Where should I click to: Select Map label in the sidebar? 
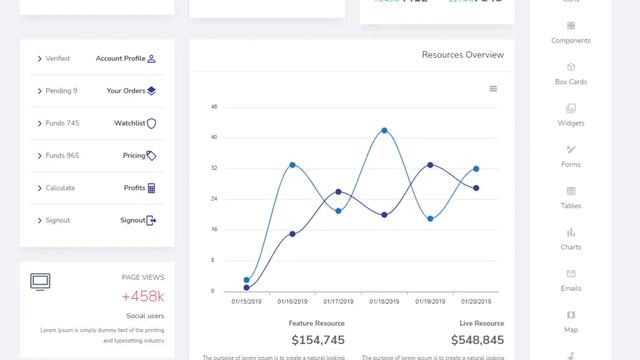571,329
